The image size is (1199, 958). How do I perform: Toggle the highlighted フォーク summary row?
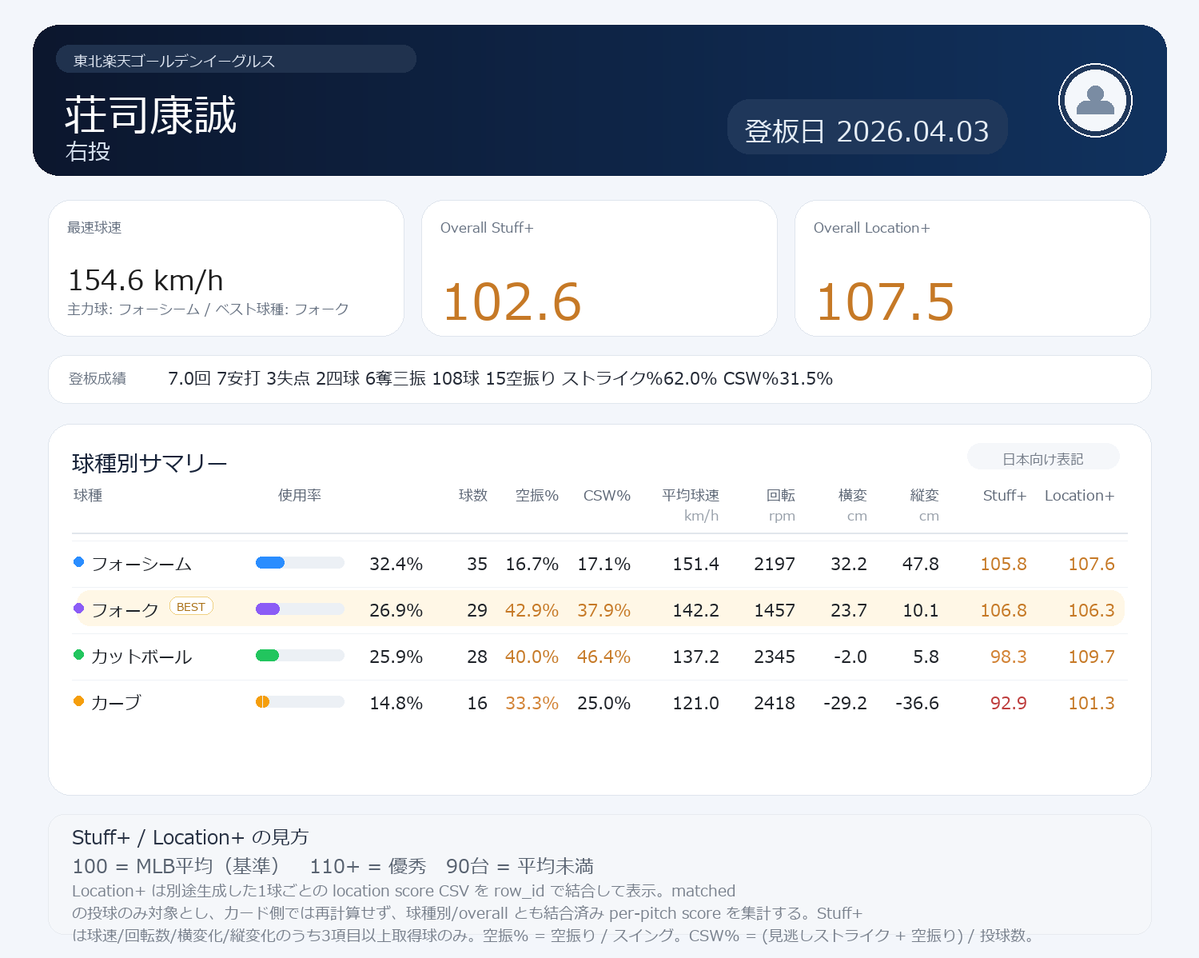pyautogui.click(x=600, y=609)
